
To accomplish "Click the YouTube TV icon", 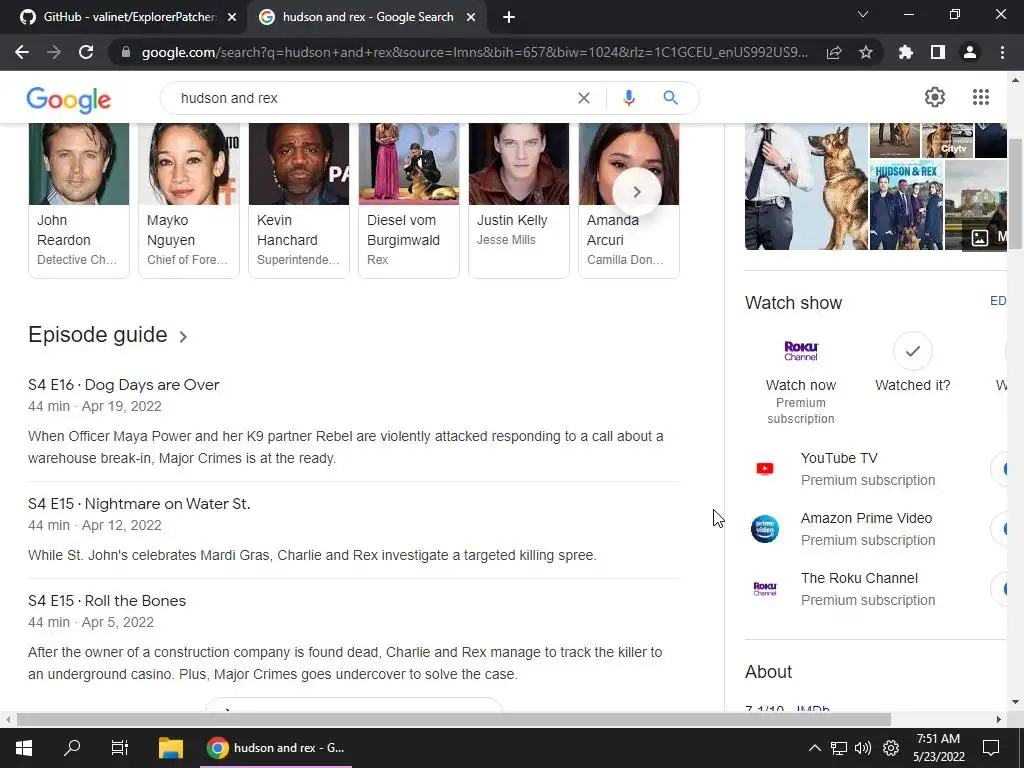I will pyautogui.click(x=765, y=468).
